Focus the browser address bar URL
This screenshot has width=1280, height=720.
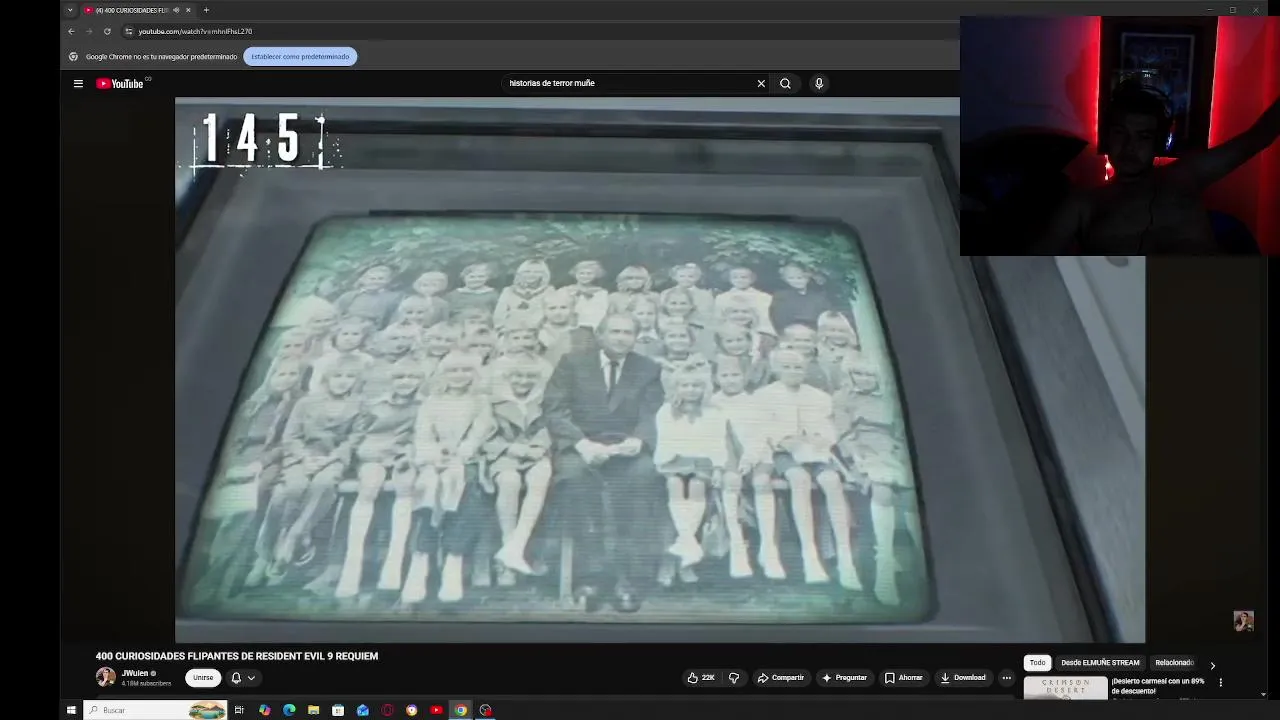(195, 31)
